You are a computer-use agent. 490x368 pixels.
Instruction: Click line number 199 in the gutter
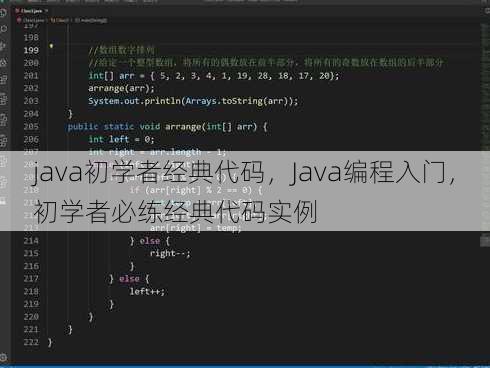31,50
